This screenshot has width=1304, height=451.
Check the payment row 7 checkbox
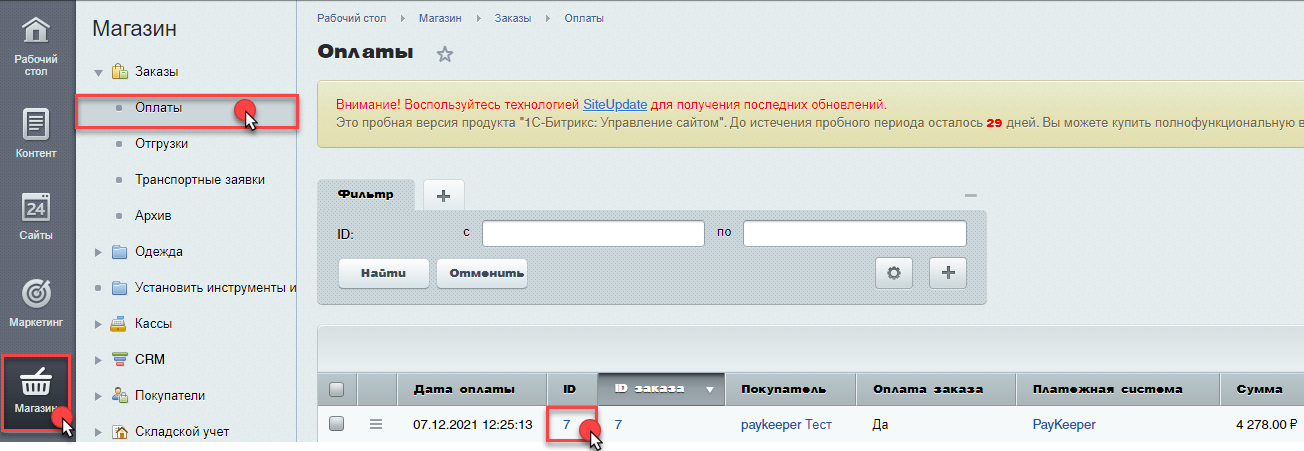pyautogui.click(x=337, y=424)
